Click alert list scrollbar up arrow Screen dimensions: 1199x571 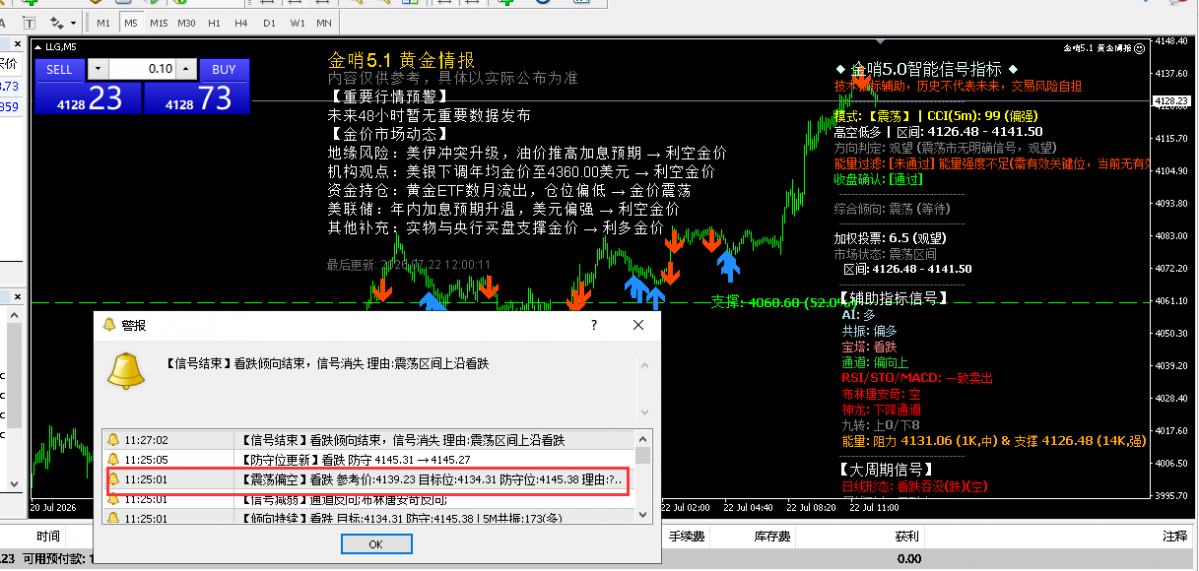(x=644, y=439)
